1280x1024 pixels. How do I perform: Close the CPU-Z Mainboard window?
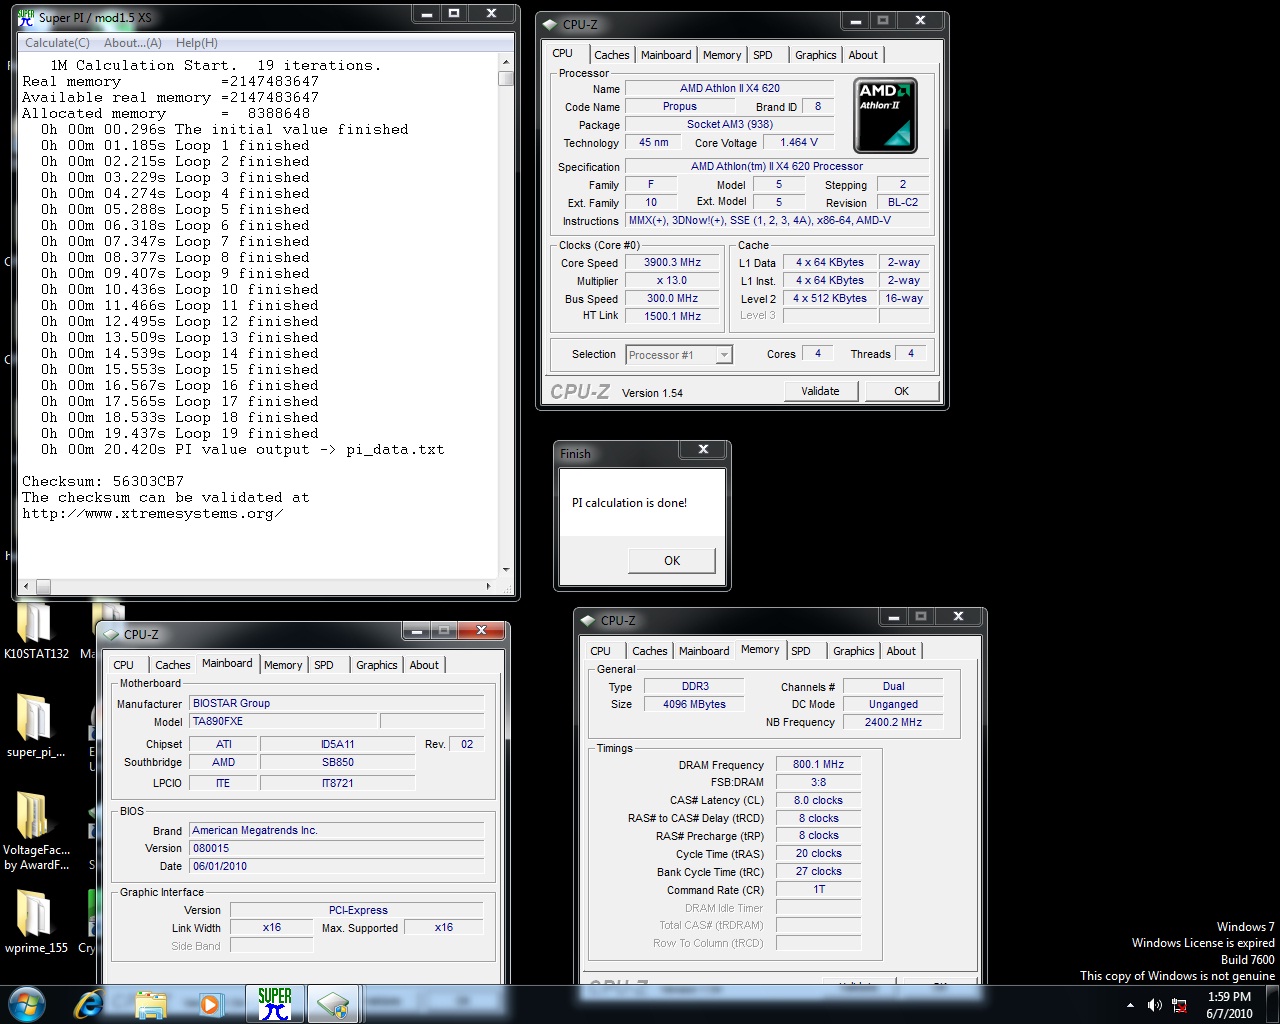pos(481,630)
